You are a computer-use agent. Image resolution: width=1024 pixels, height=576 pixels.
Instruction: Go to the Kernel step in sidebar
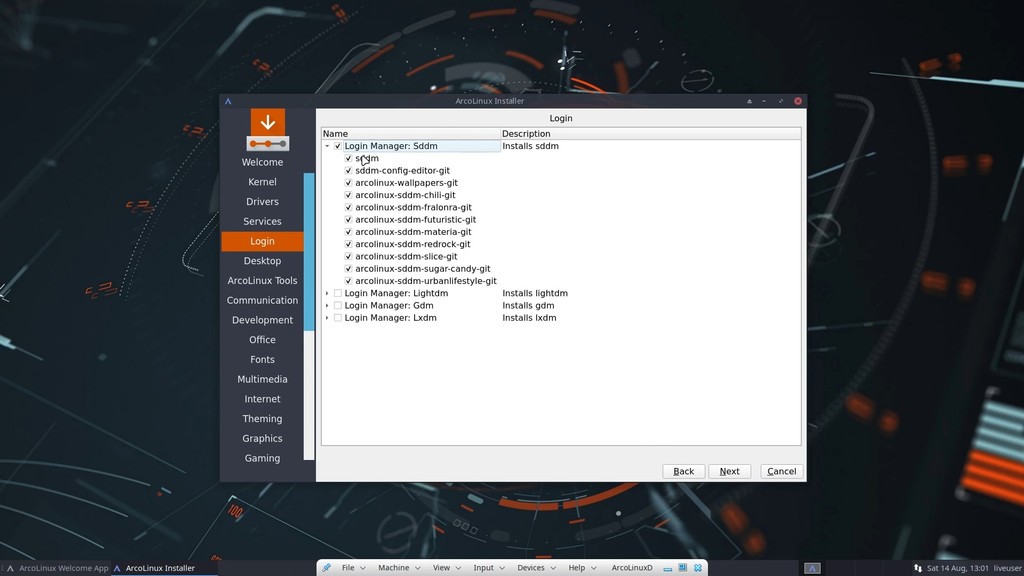click(x=263, y=182)
